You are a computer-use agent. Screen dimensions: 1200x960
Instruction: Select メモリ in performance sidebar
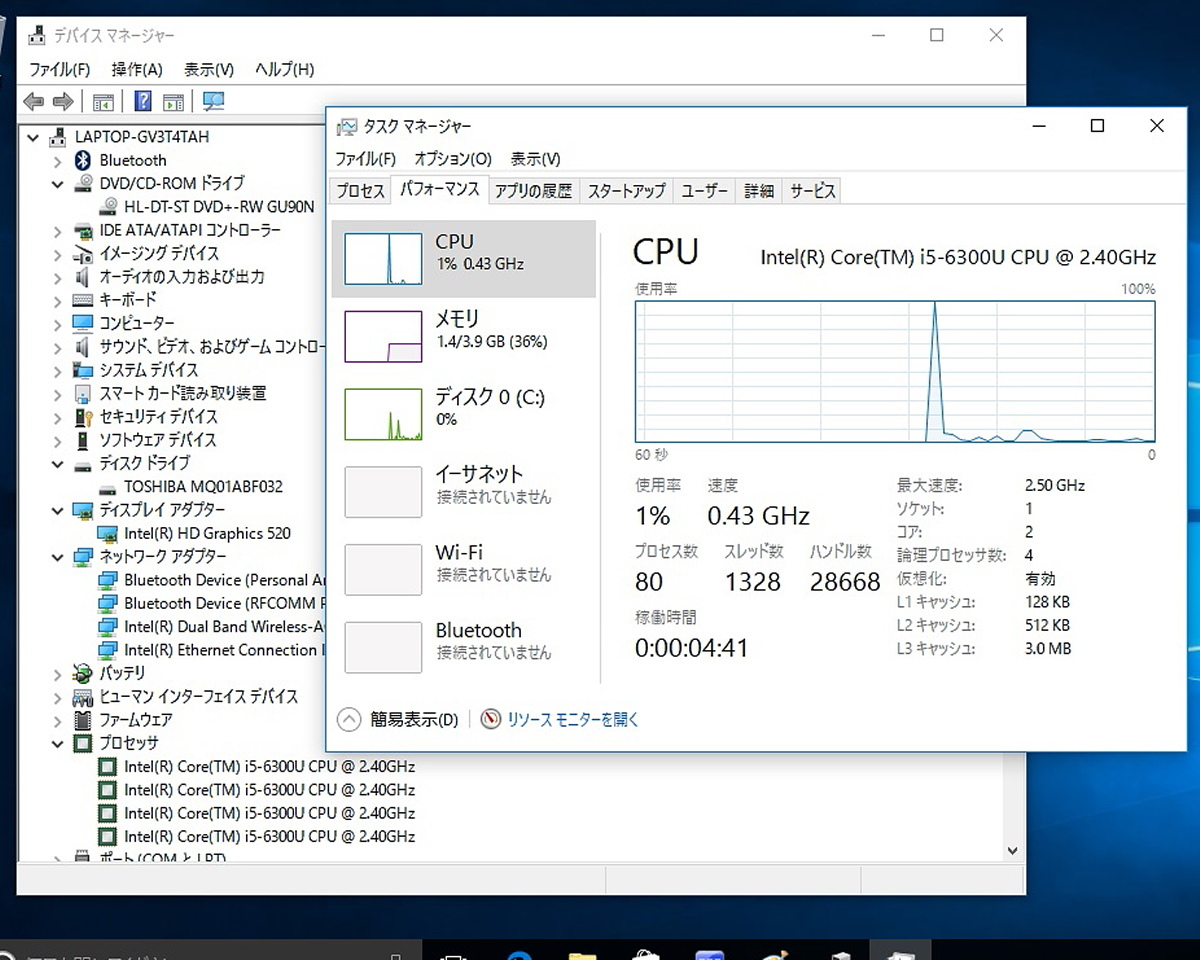[x=463, y=336]
